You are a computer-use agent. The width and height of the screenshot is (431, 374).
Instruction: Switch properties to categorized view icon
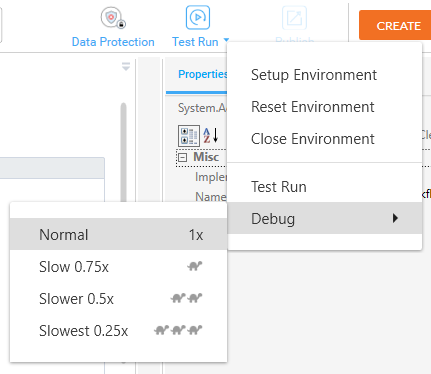pyautogui.click(x=189, y=136)
